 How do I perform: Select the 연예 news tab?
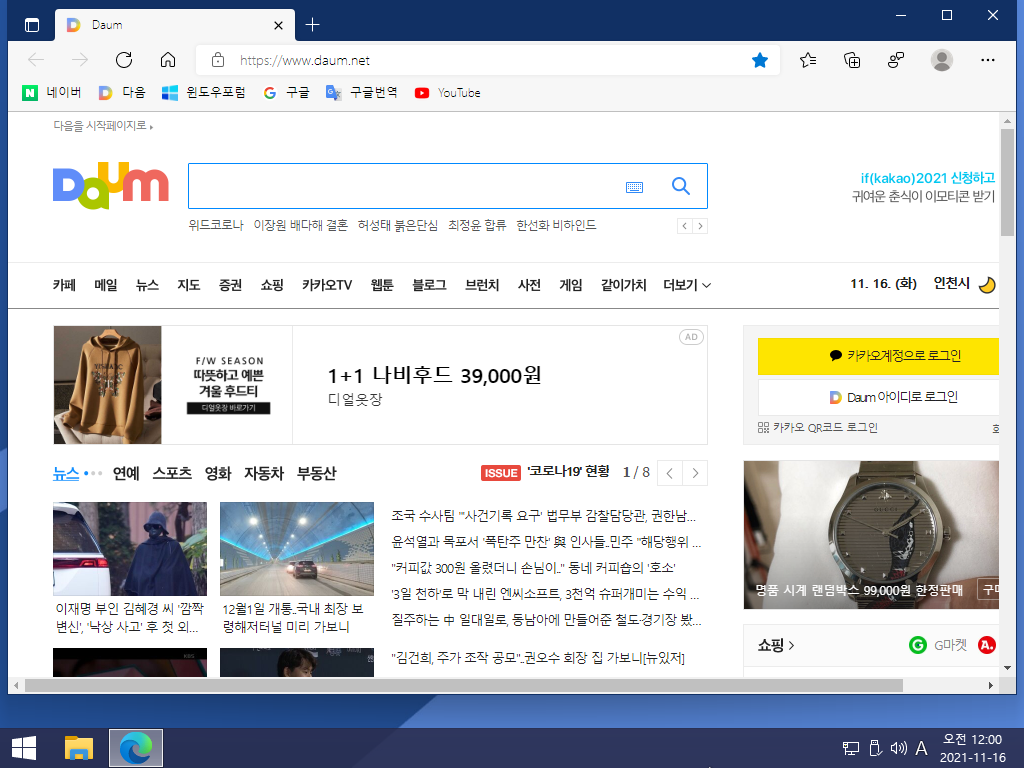(x=126, y=473)
